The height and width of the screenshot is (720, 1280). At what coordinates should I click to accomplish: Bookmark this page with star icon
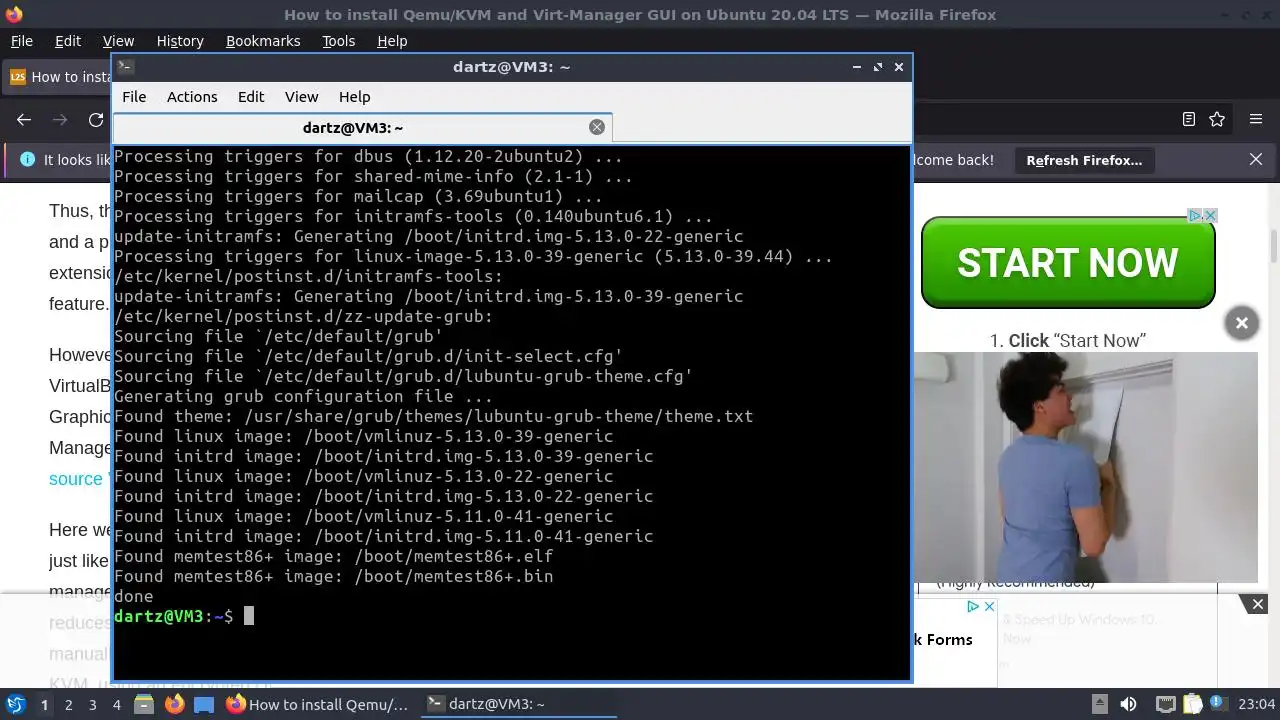pos(1217,119)
